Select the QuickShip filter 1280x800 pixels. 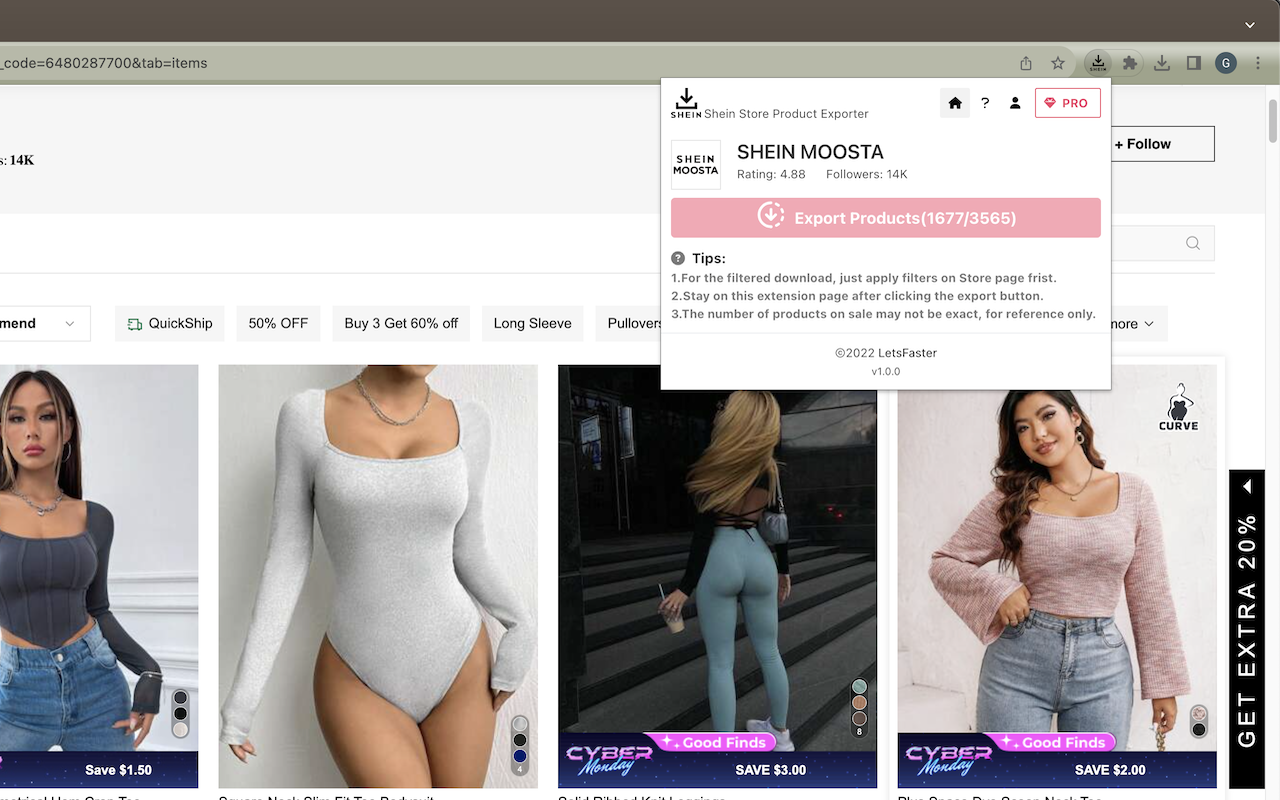(170, 323)
